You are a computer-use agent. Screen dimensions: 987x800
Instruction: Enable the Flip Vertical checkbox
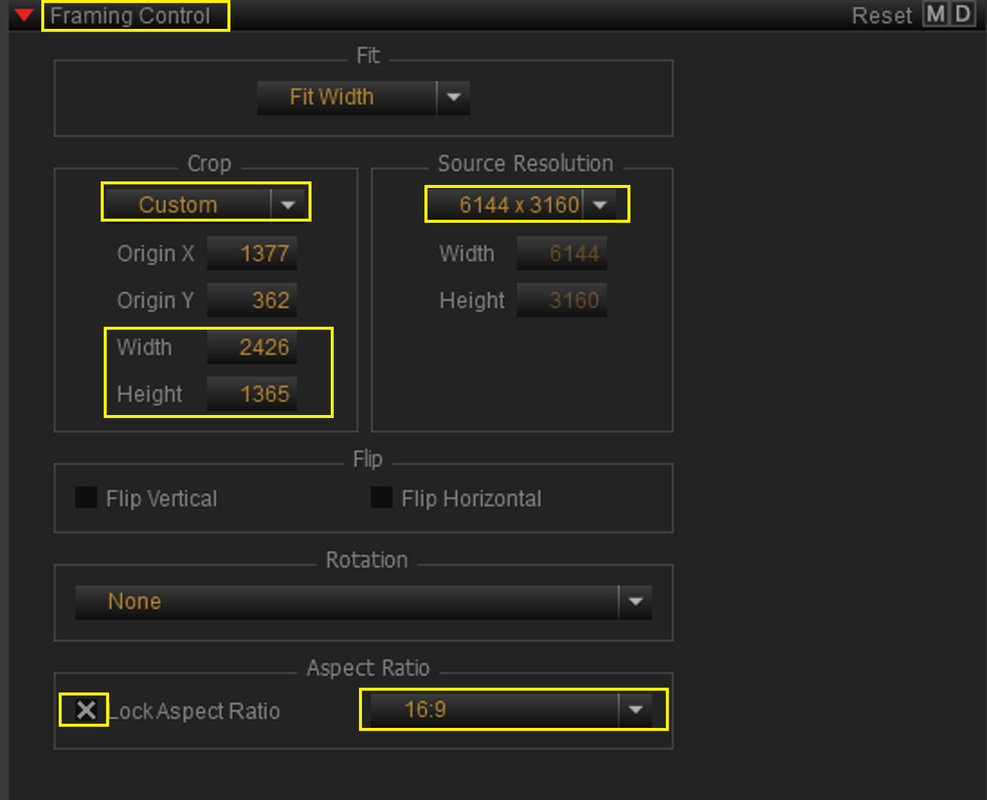pyautogui.click(x=86, y=498)
